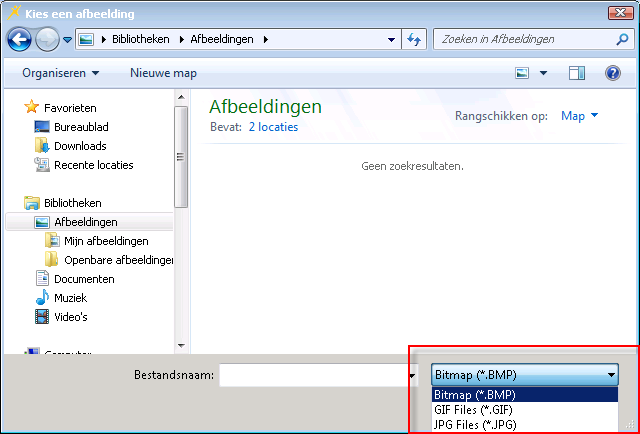Open the address bar history dropdown arrow
The height and width of the screenshot is (434, 640).
click(x=391, y=40)
